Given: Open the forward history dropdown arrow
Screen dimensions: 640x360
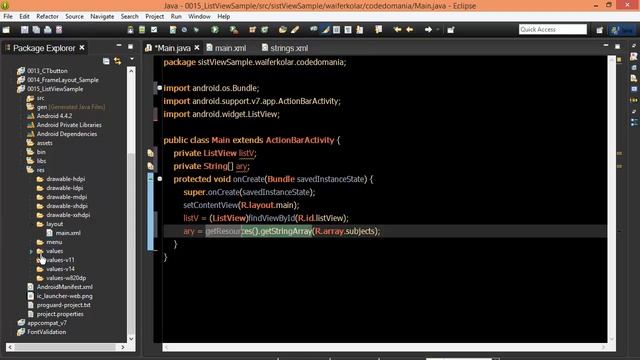Looking at the screenshot, I should [x=438, y=30].
